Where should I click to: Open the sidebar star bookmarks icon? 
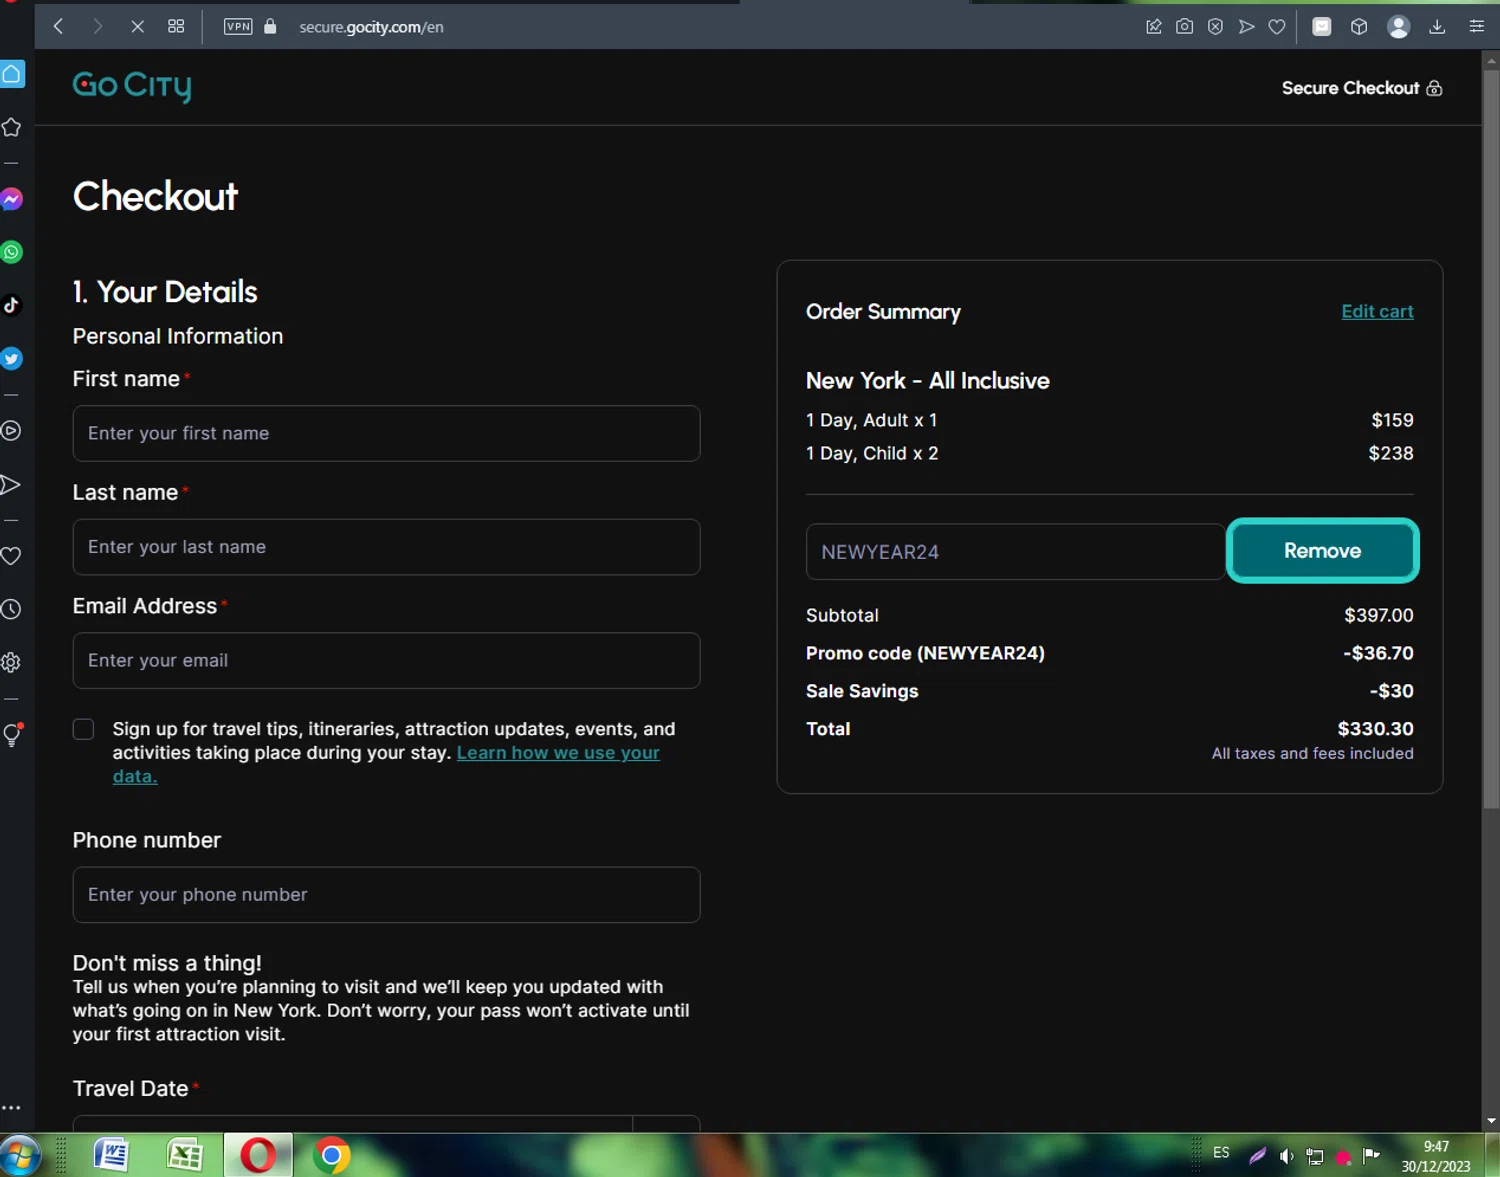tap(12, 127)
